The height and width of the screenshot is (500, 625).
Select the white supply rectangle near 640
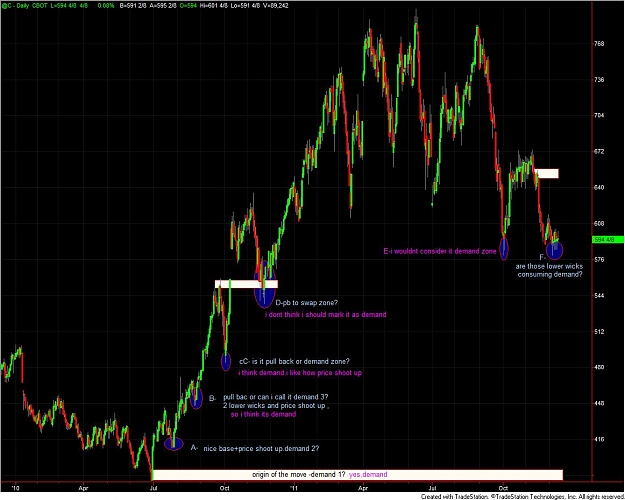(548, 173)
